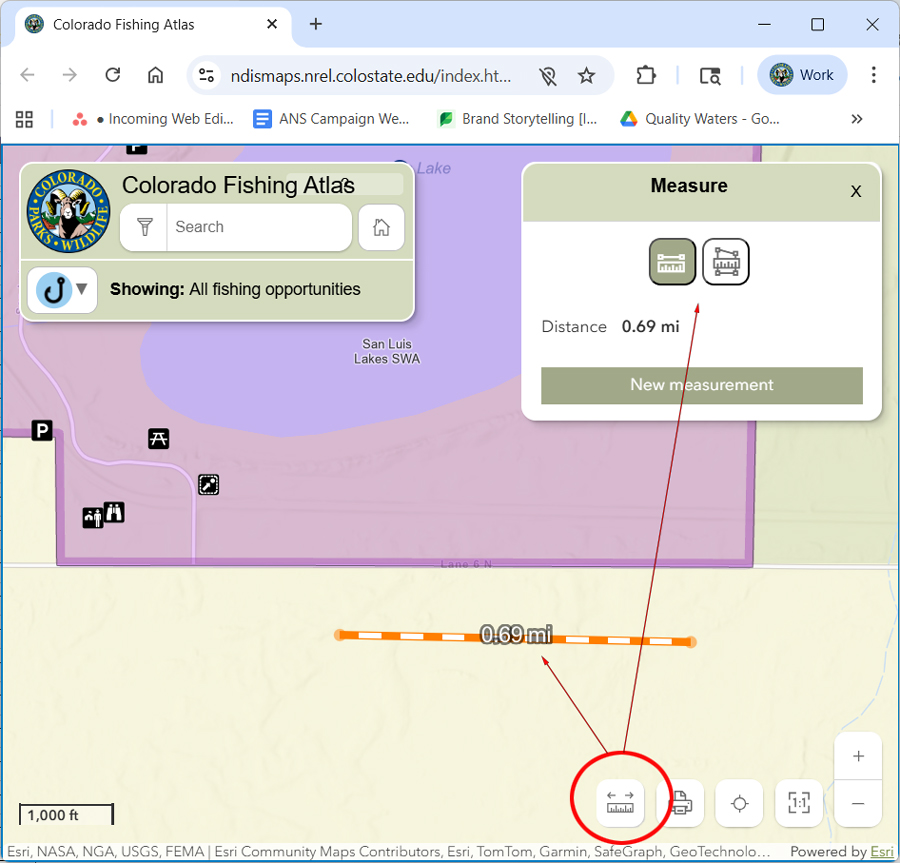The height and width of the screenshot is (863, 900).
Task: Click the parking P icon on map
Action: [x=42, y=431]
